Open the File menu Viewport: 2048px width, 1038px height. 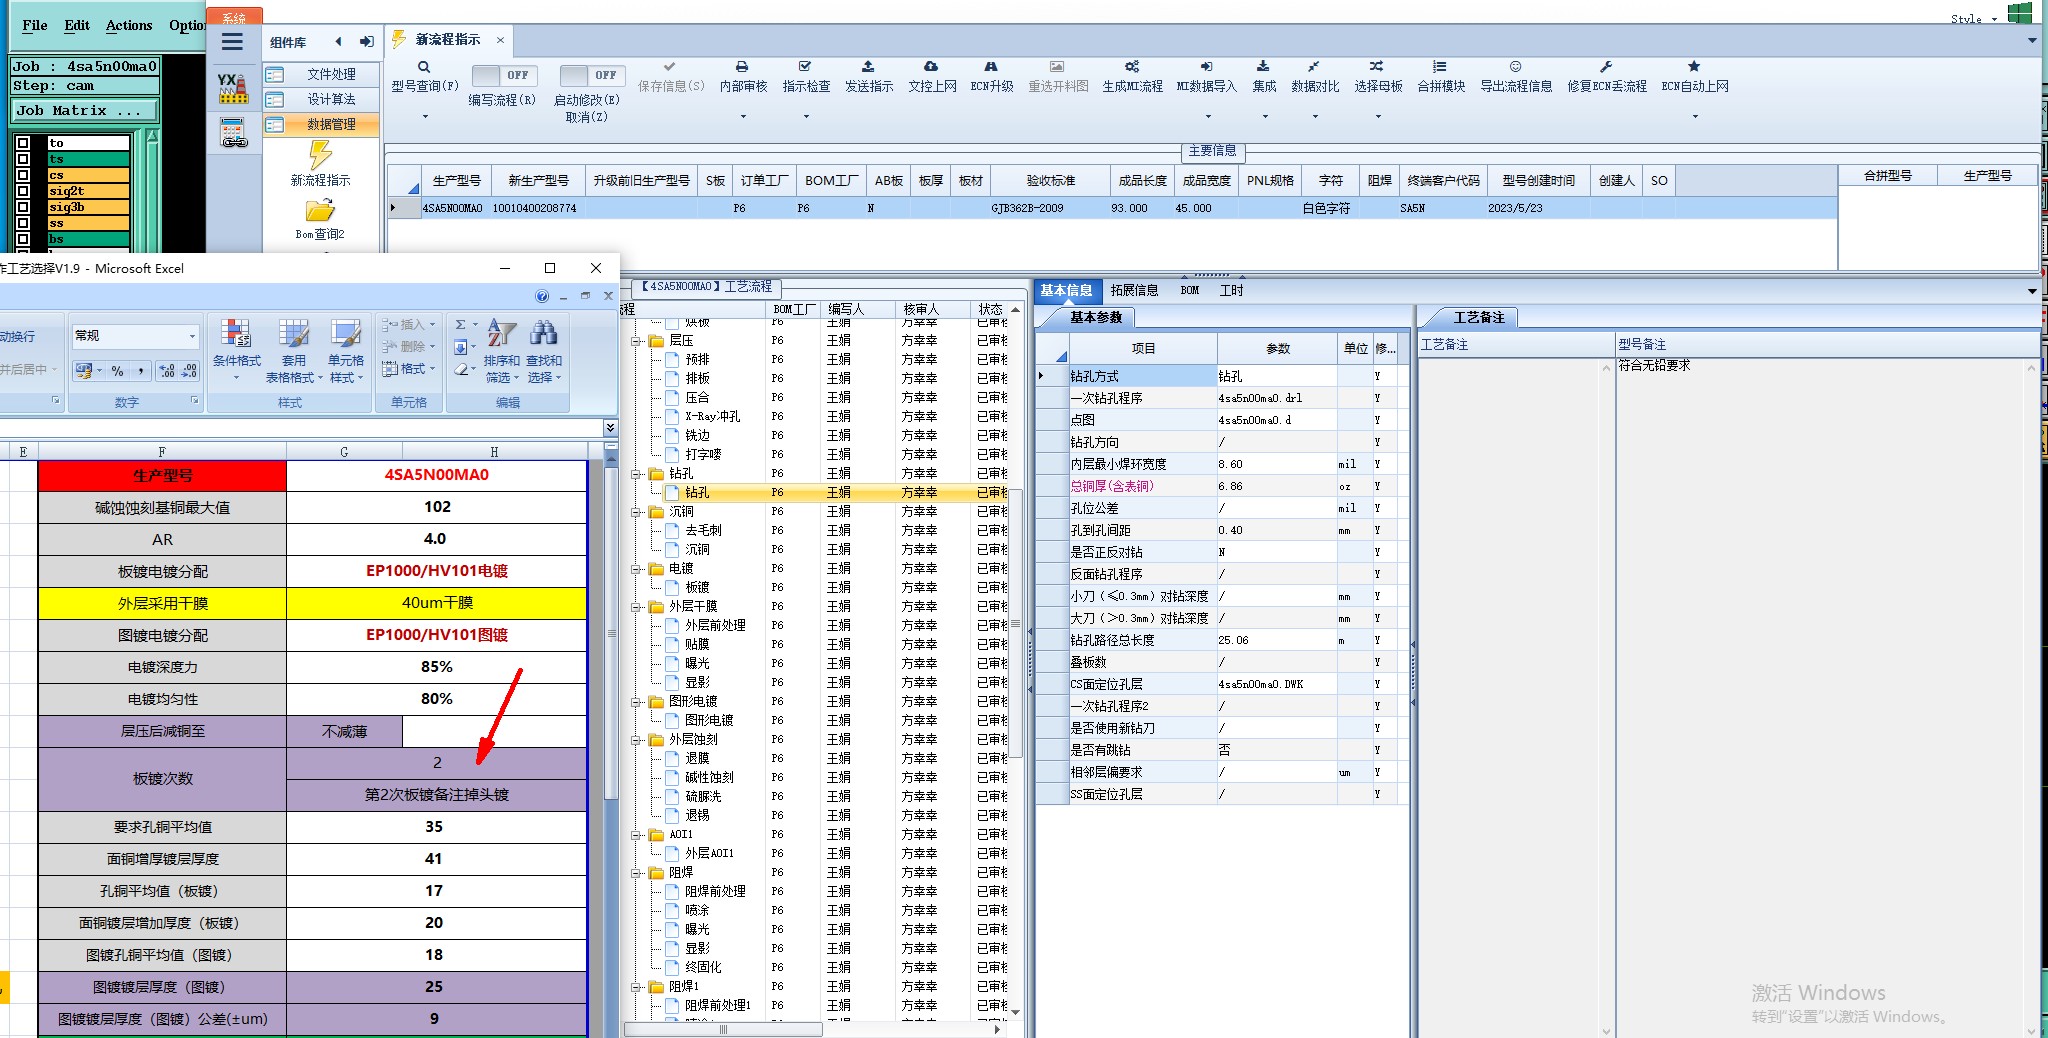(x=35, y=25)
